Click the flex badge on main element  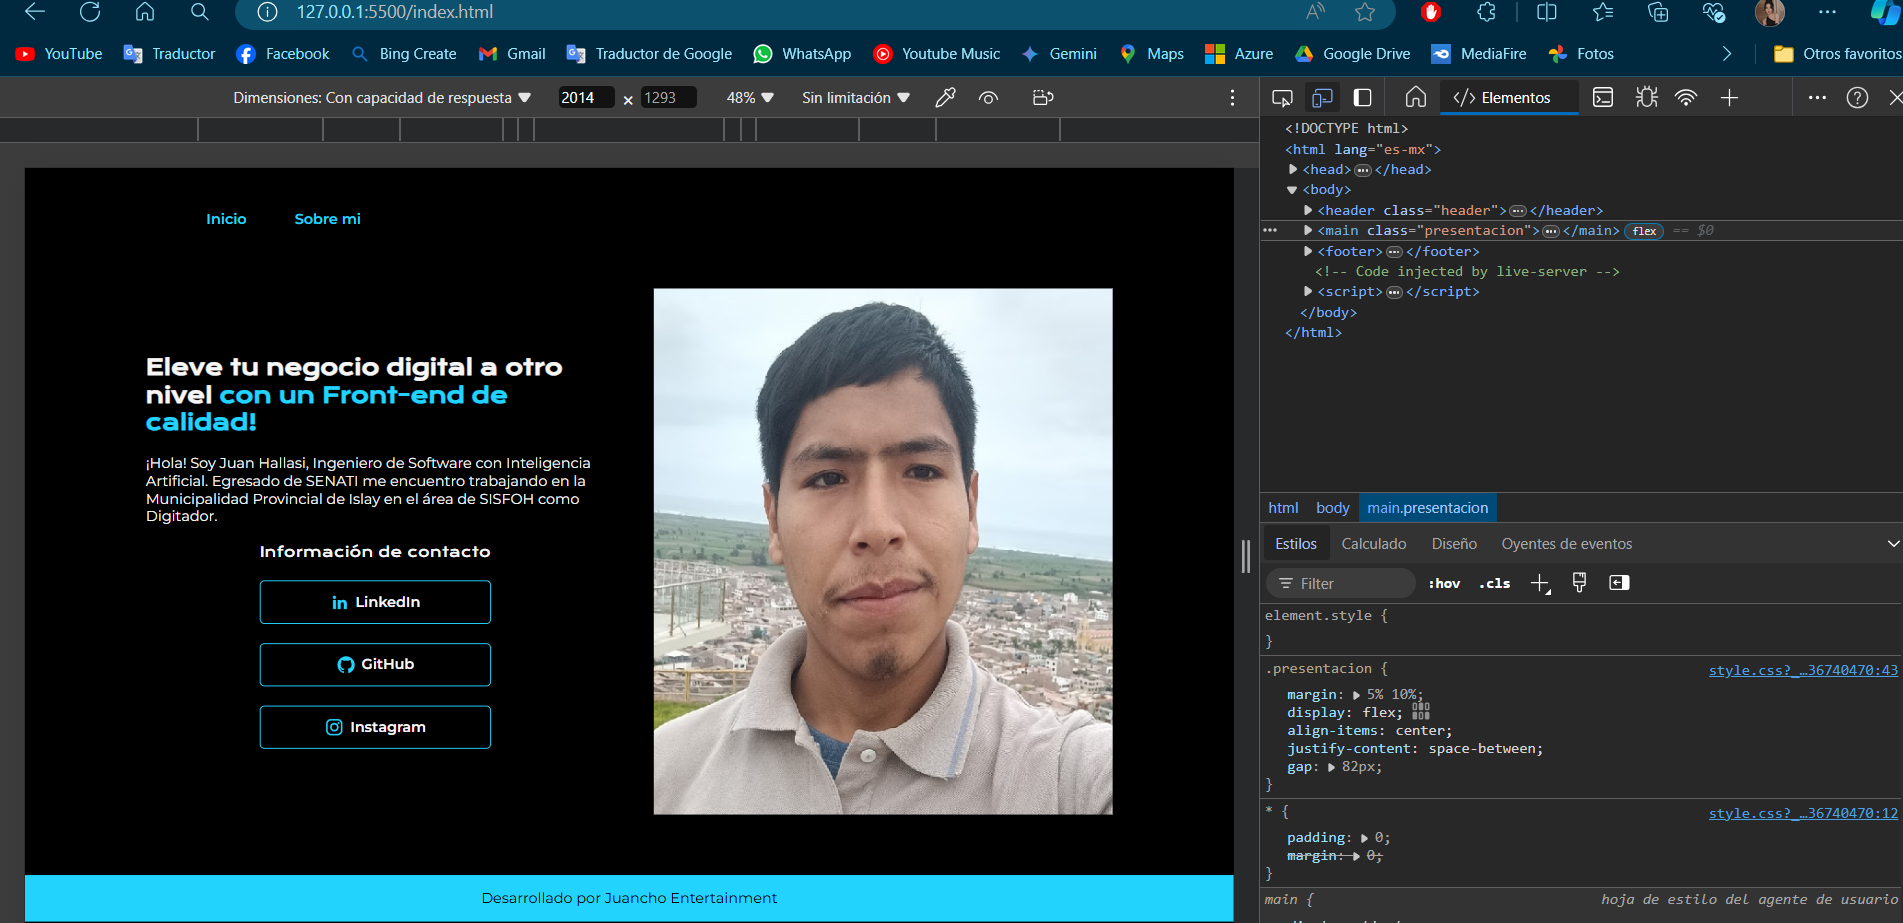coord(1644,231)
